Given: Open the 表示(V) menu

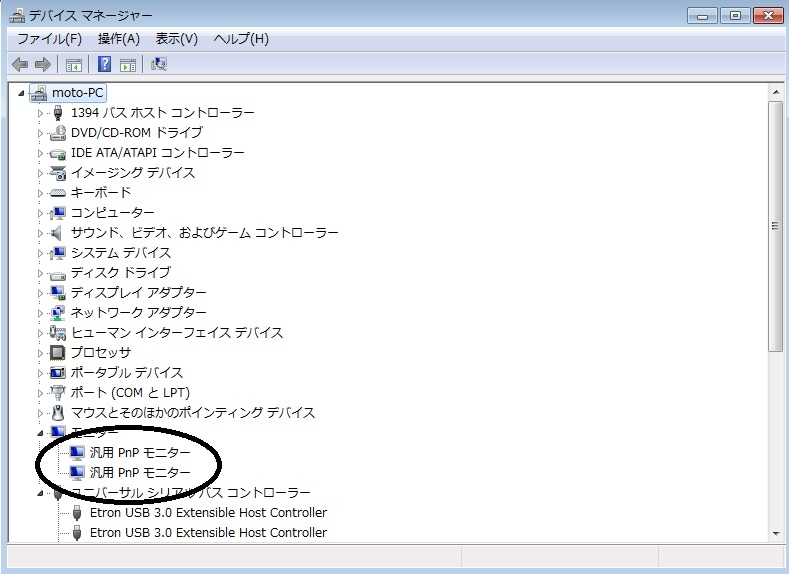Looking at the screenshot, I should 177,39.
